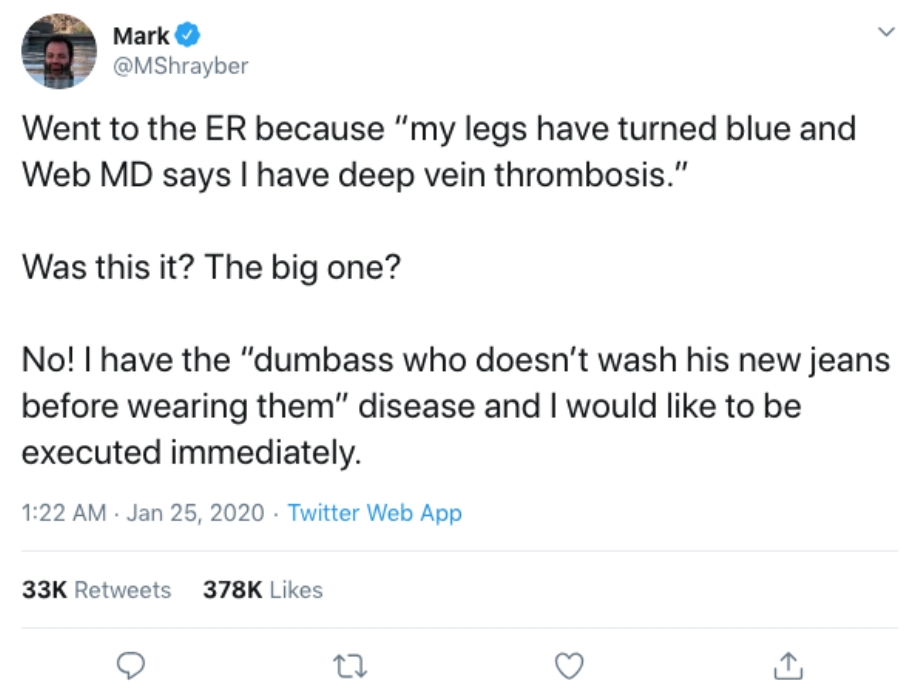Open the @MShrayber handle link

pyautogui.click(x=179, y=66)
